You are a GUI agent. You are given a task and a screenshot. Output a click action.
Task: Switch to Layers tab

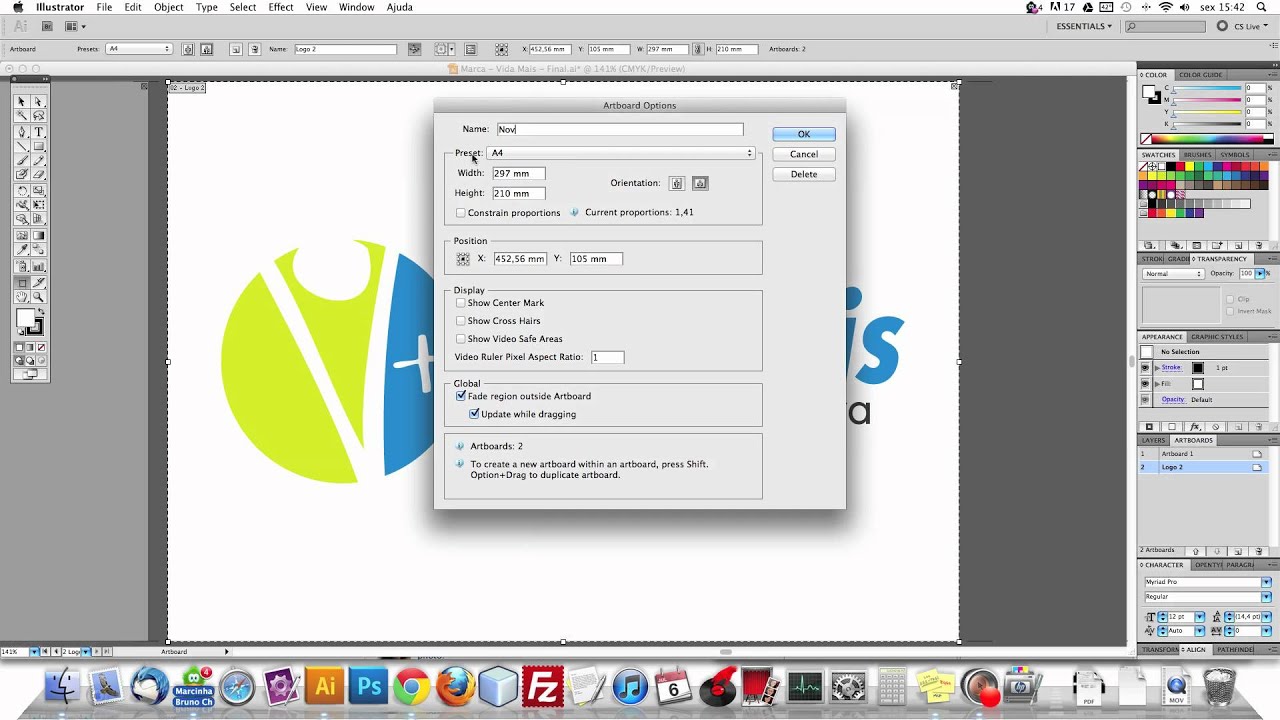click(1154, 440)
